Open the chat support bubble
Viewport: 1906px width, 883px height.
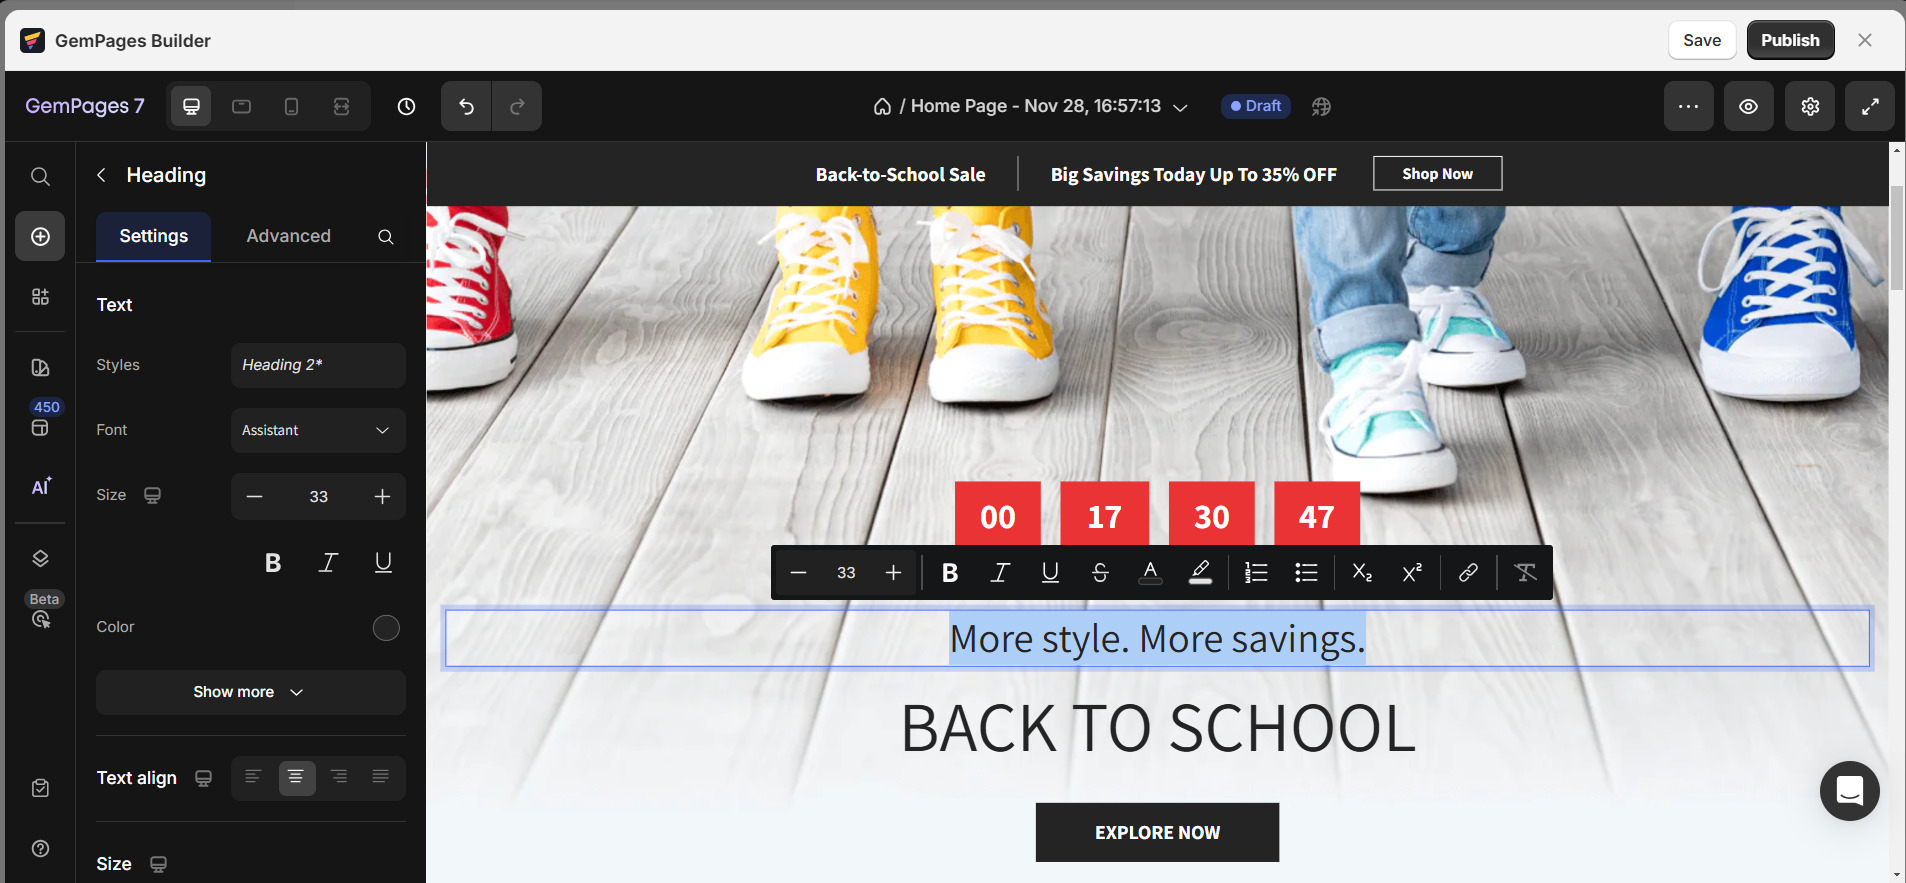tap(1849, 791)
